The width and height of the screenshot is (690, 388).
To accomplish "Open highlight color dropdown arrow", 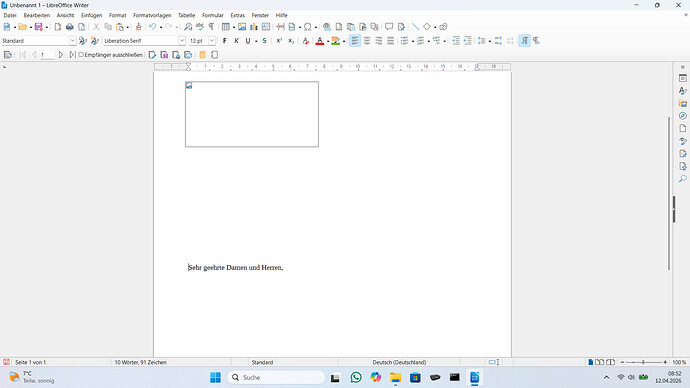I will click(x=344, y=41).
